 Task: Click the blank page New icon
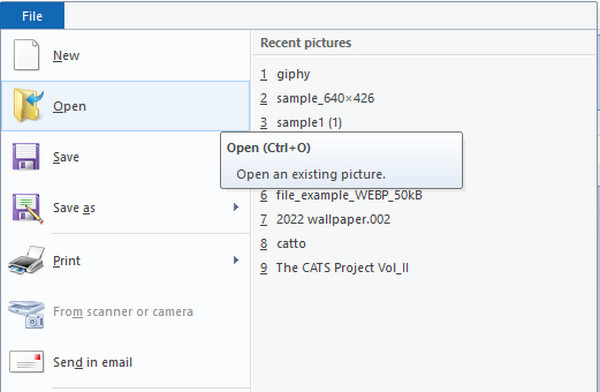tap(26, 55)
